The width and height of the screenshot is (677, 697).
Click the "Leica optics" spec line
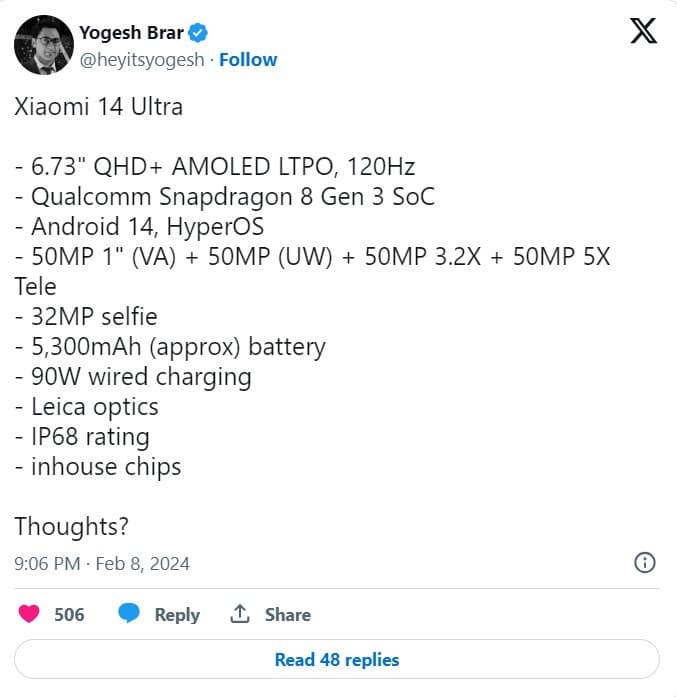pyautogui.click(x=86, y=407)
